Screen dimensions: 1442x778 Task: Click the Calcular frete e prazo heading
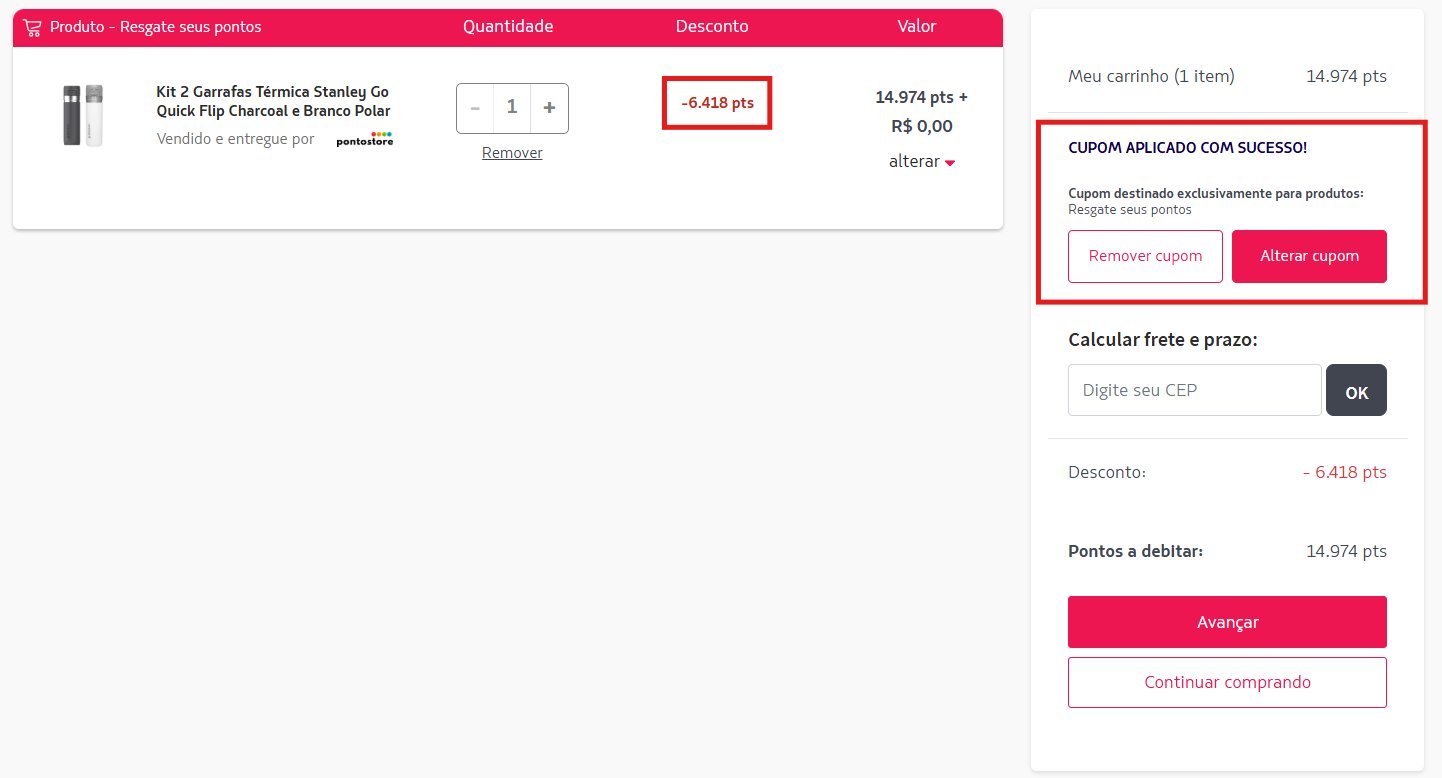(1162, 340)
